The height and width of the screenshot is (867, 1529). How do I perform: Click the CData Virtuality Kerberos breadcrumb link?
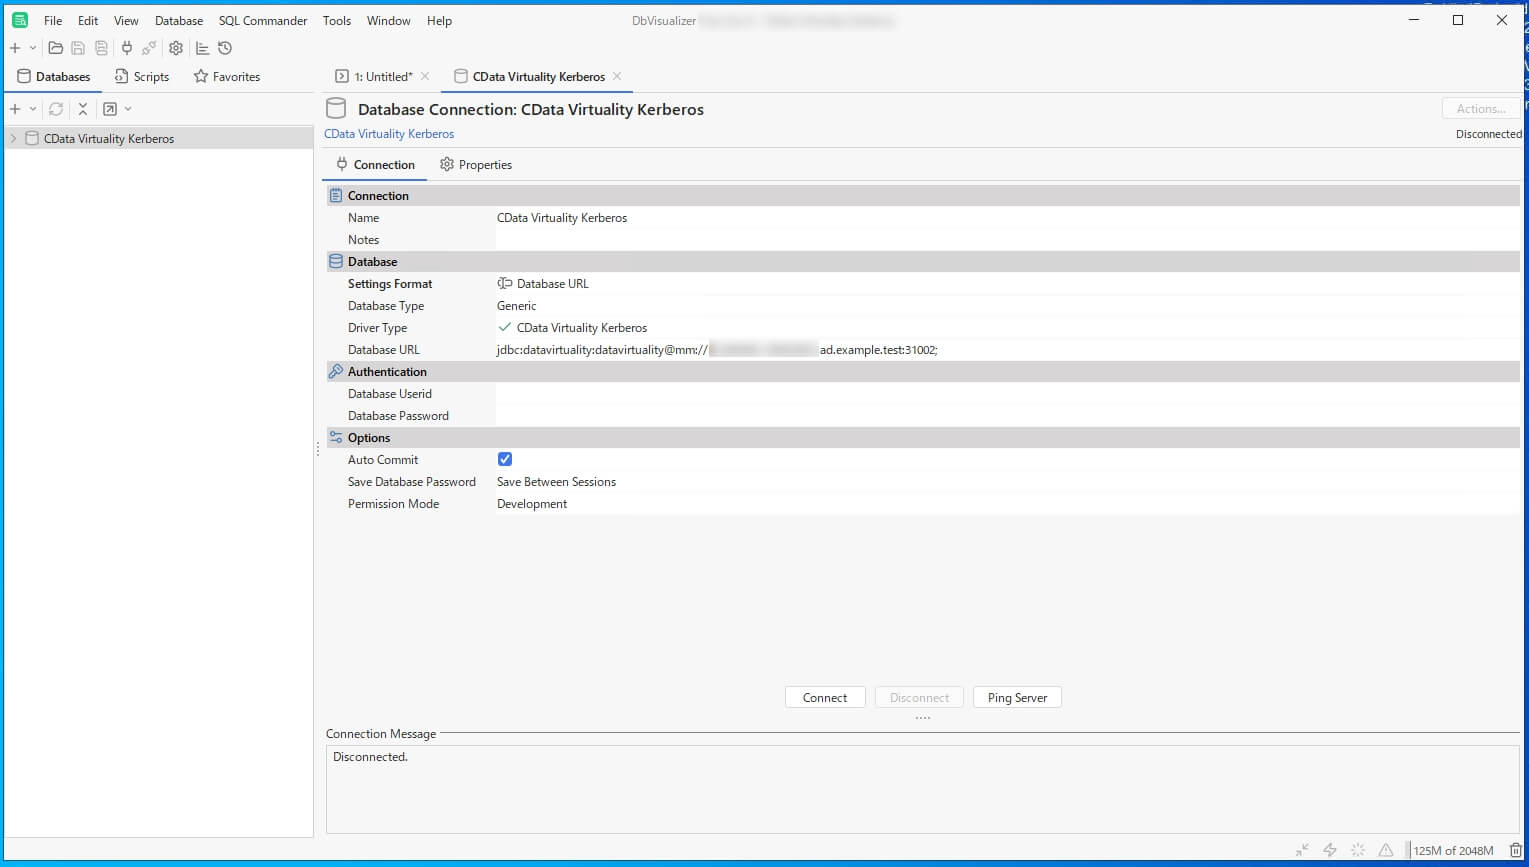click(x=389, y=134)
